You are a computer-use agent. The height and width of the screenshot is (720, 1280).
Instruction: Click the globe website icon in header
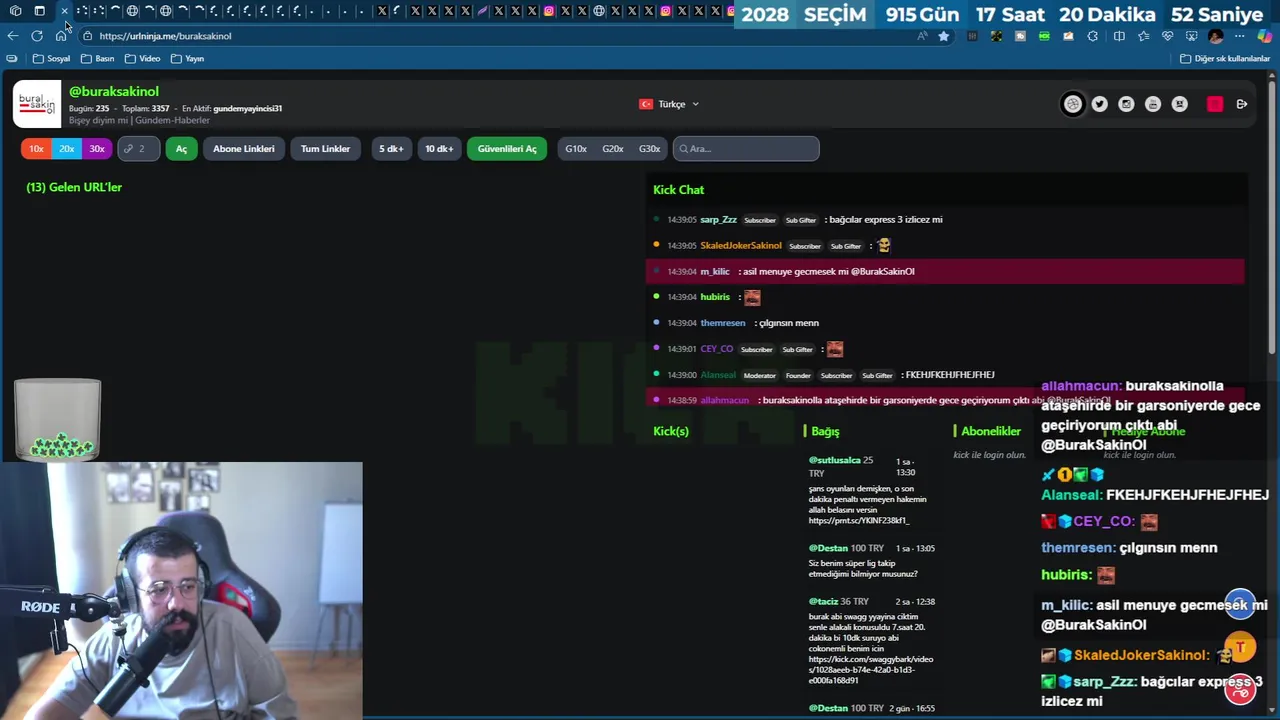[1072, 104]
